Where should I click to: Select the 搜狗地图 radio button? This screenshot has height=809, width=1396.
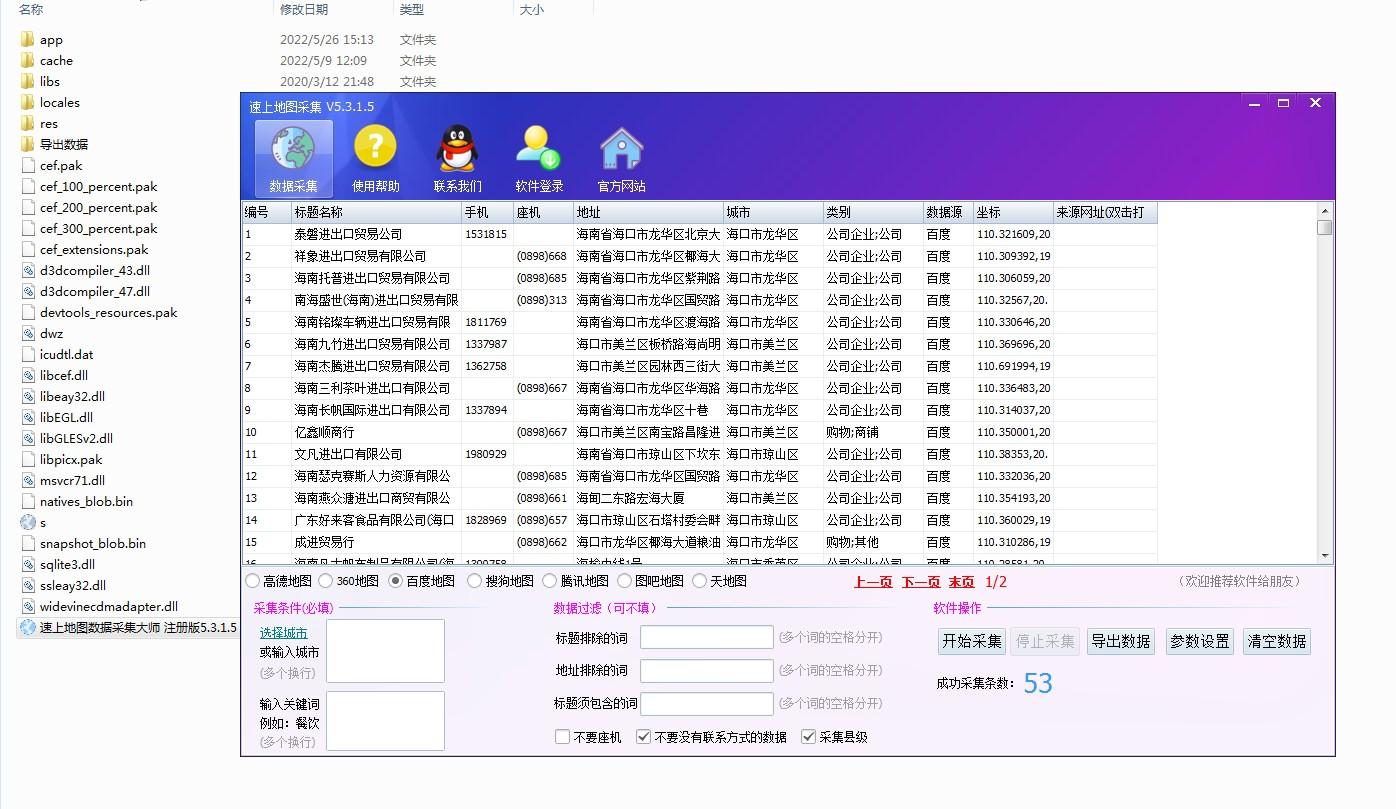[475, 581]
